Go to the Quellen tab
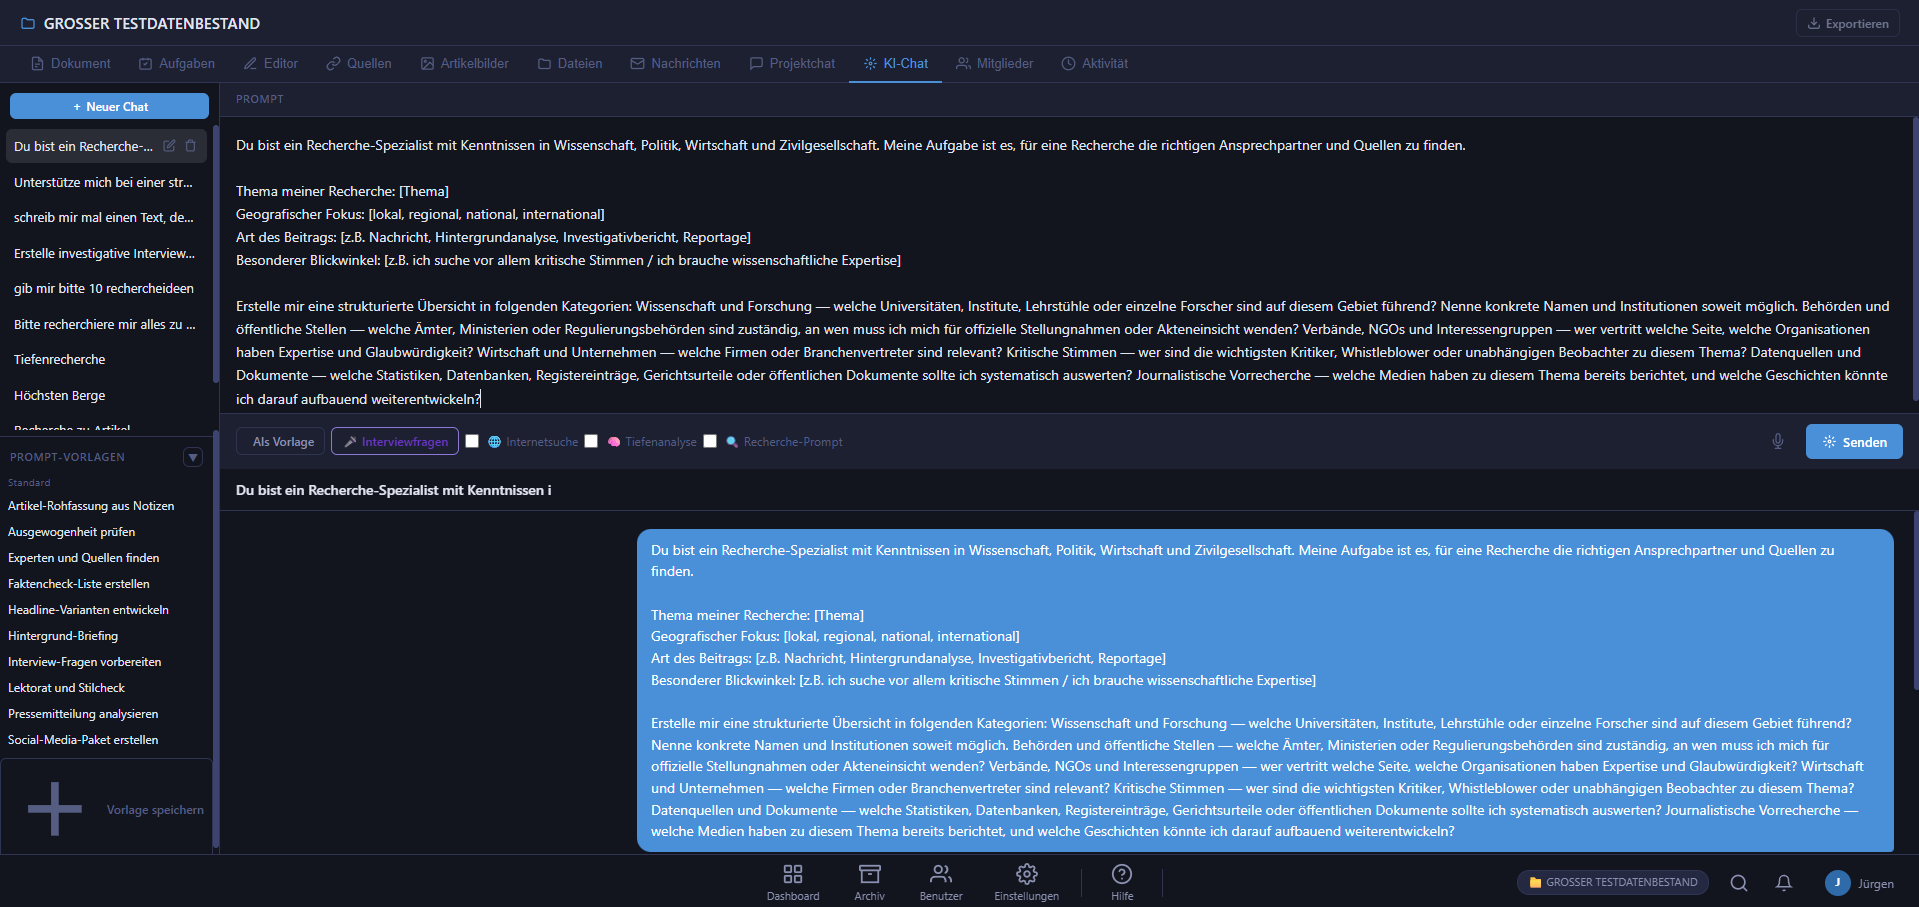This screenshot has width=1919, height=907. click(358, 63)
